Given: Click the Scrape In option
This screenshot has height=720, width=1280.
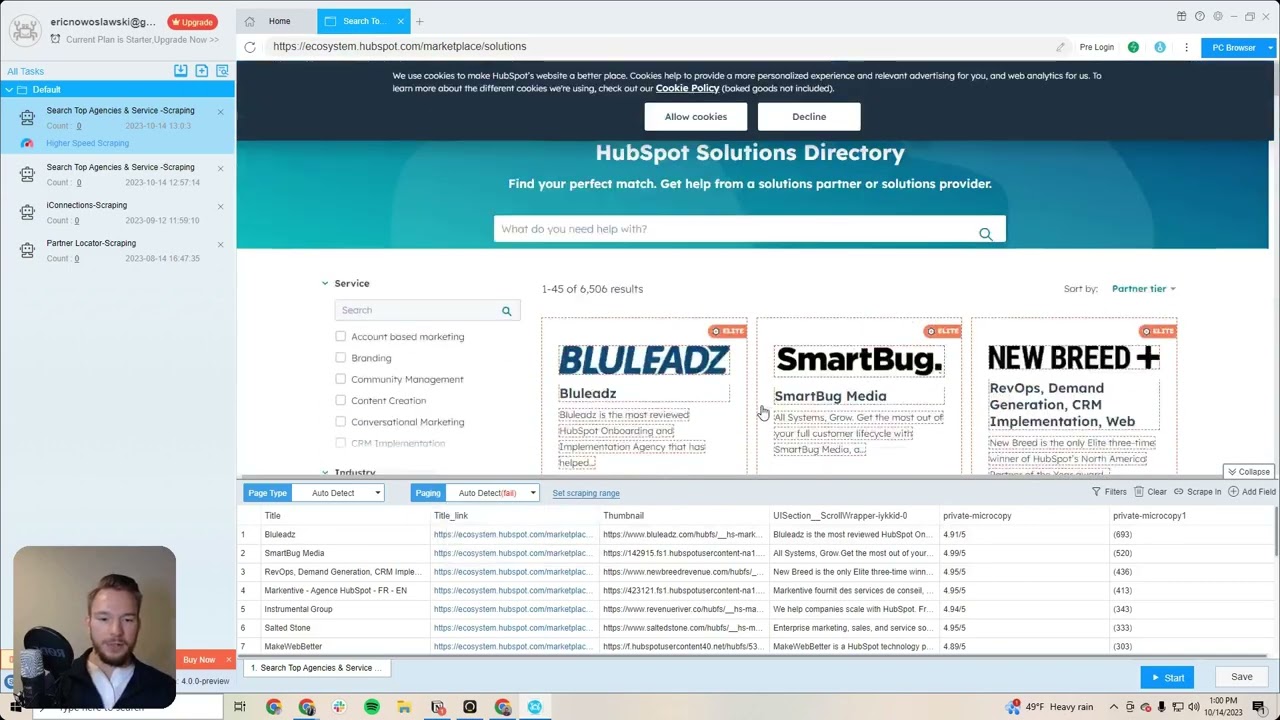Looking at the screenshot, I should (1198, 492).
